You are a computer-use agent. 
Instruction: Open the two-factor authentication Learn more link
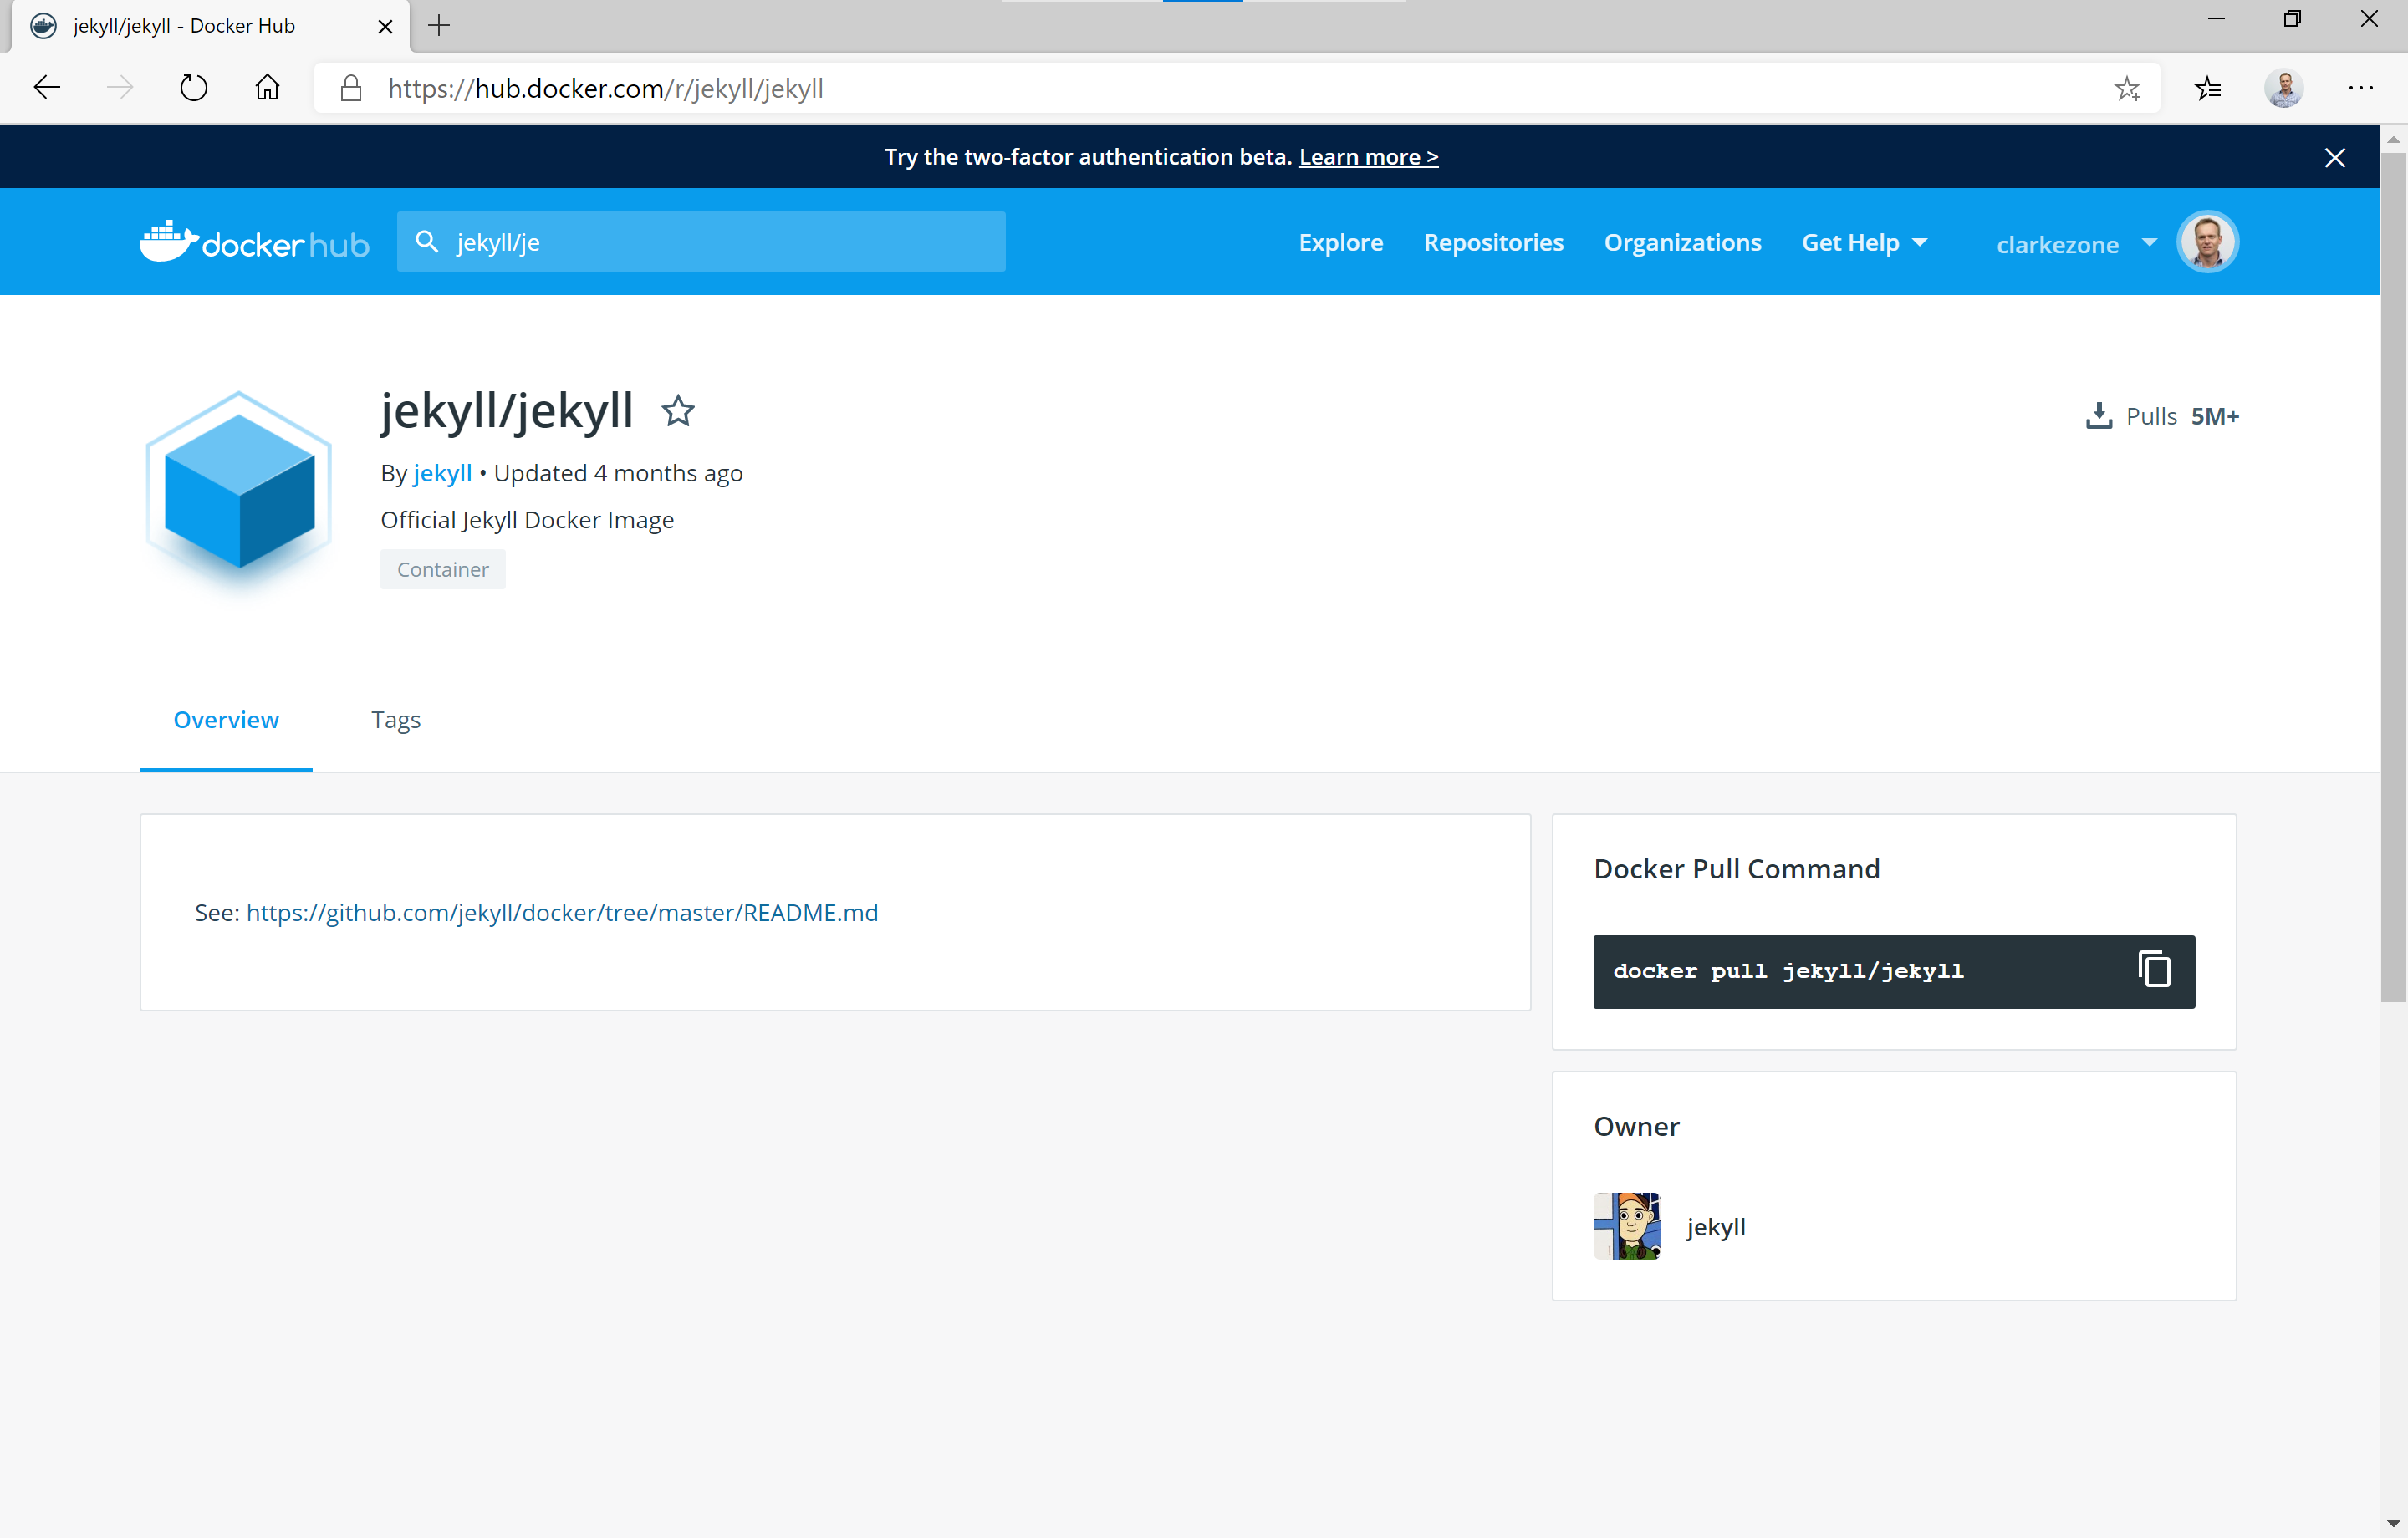tap(1368, 156)
